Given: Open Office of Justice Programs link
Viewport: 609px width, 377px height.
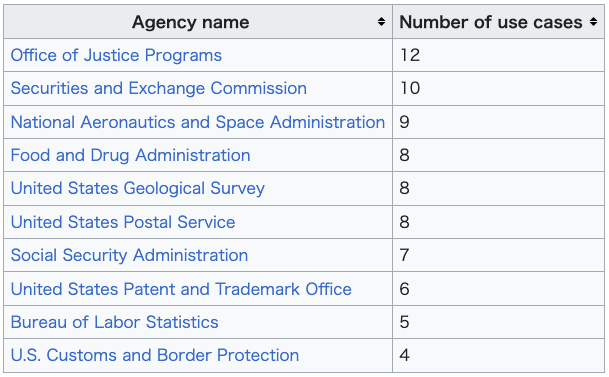Looking at the screenshot, I should pos(116,55).
